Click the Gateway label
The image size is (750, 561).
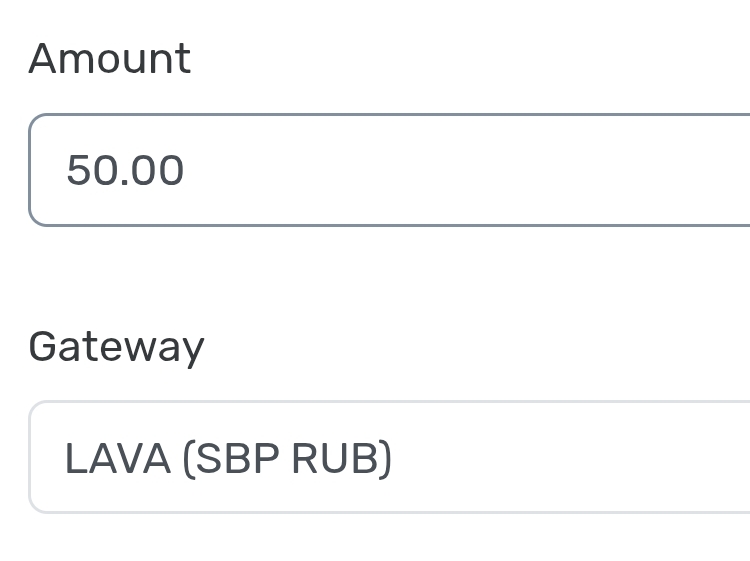click(116, 346)
